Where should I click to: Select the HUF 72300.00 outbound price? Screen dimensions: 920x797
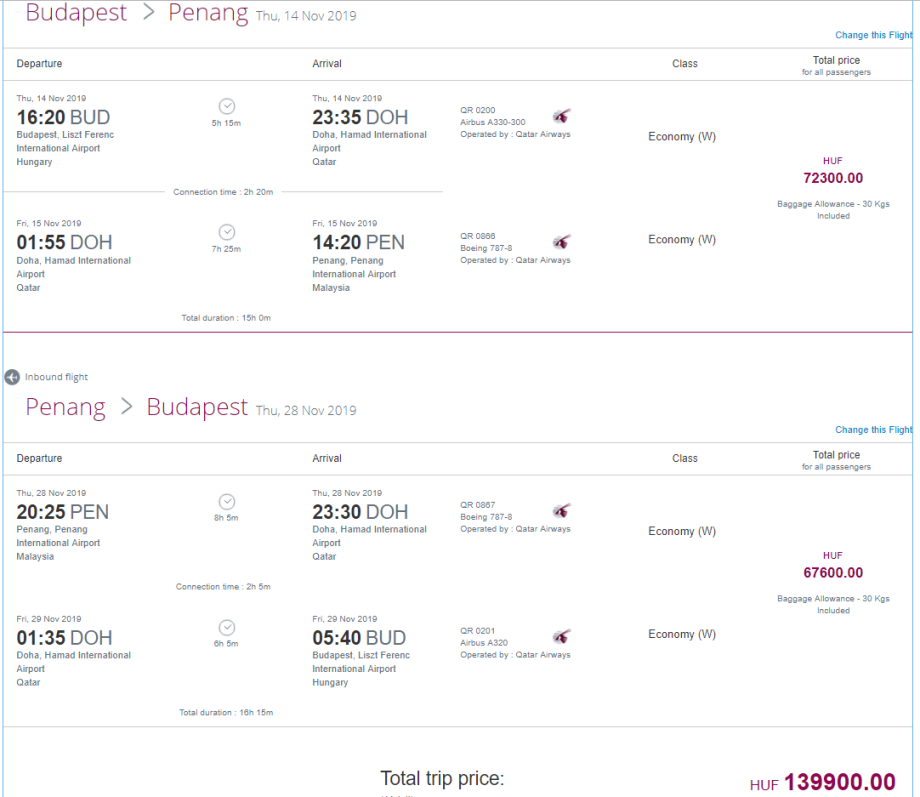click(833, 178)
